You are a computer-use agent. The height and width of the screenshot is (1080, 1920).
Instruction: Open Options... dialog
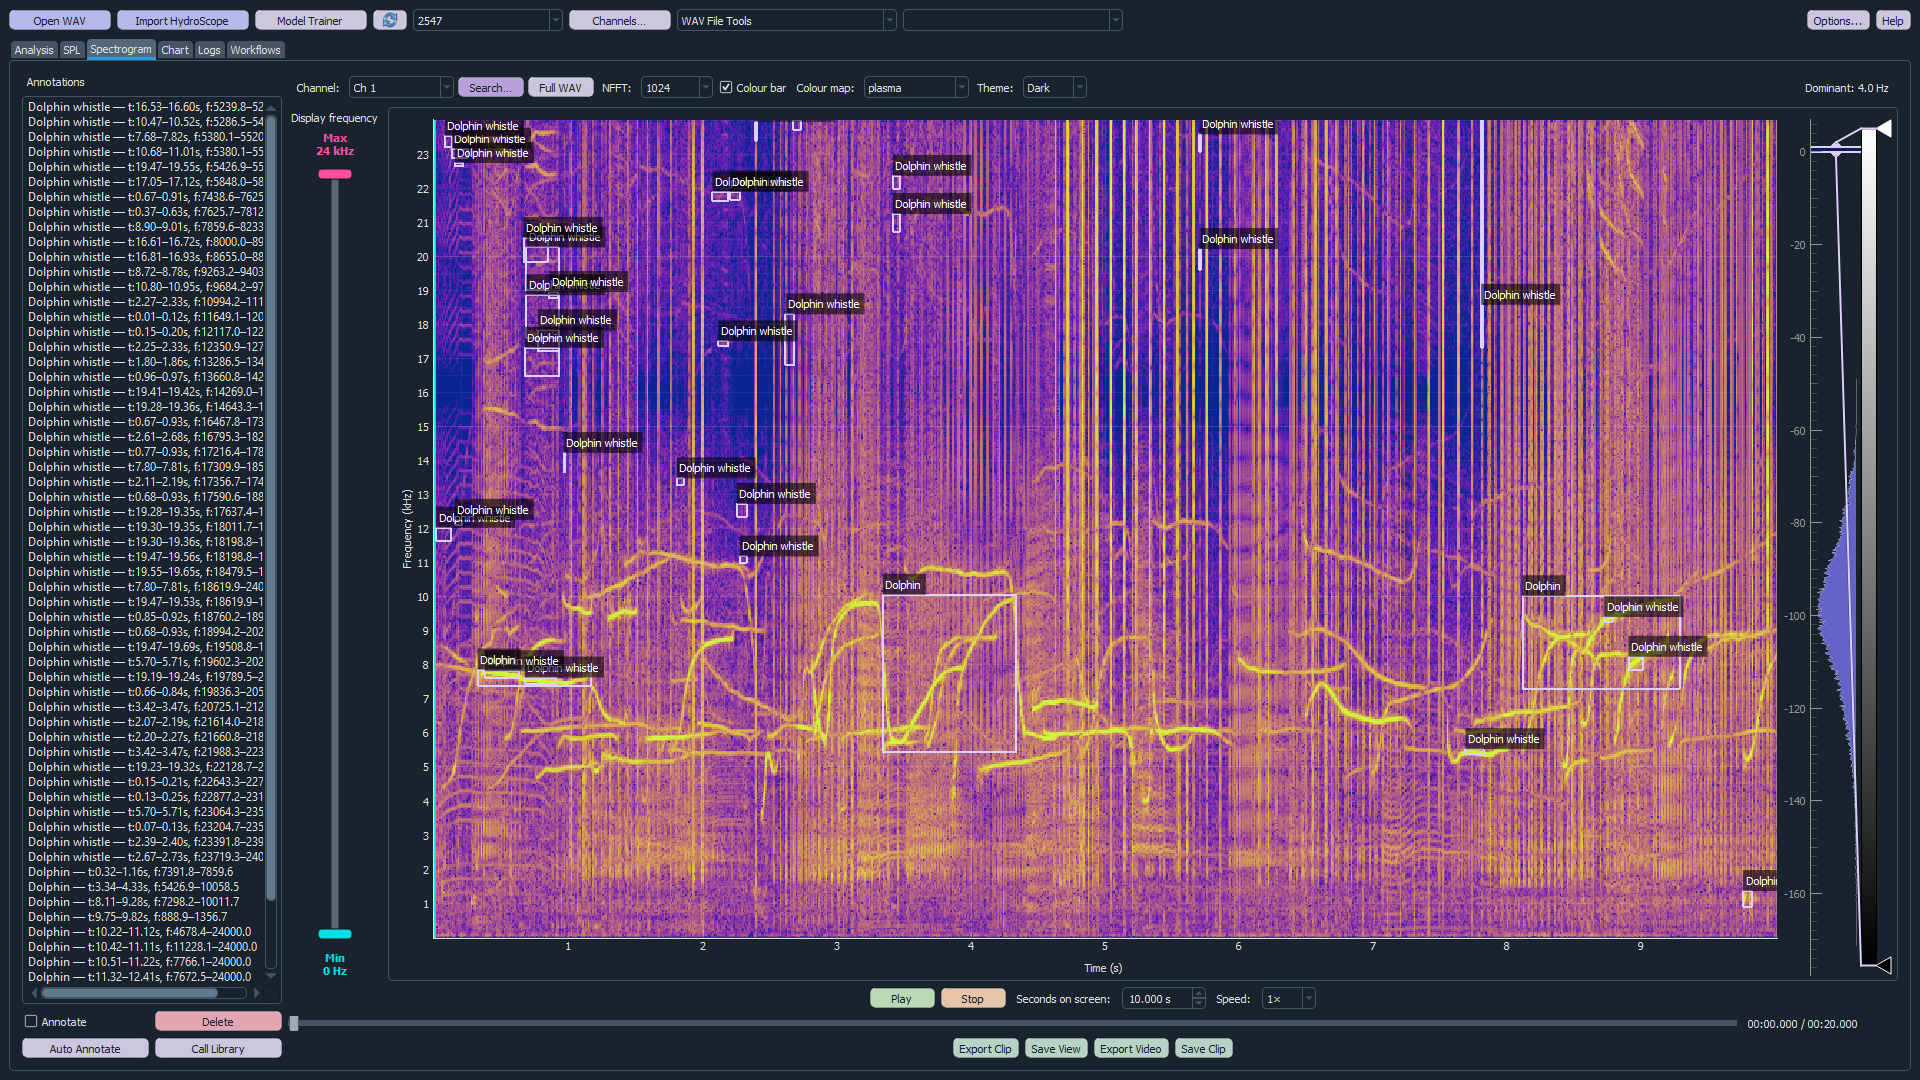coord(1838,20)
